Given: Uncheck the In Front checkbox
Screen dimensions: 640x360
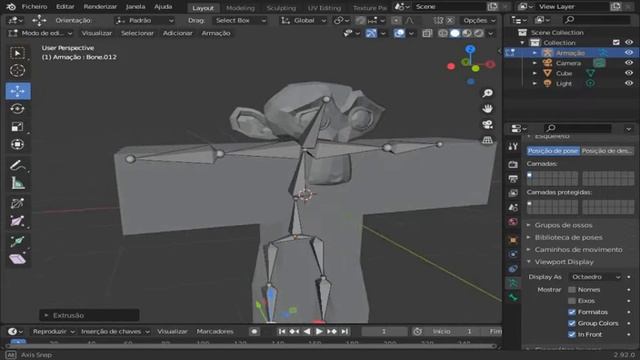Looking at the screenshot, I should click(x=572, y=334).
